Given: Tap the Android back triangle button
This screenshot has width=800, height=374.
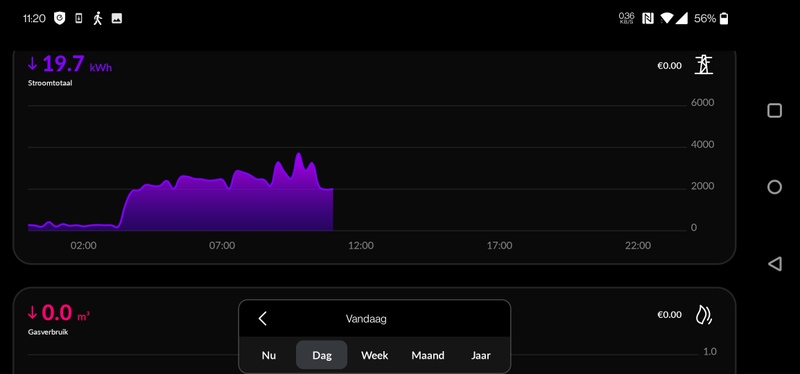Looking at the screenshot, I should pos(774,264).
